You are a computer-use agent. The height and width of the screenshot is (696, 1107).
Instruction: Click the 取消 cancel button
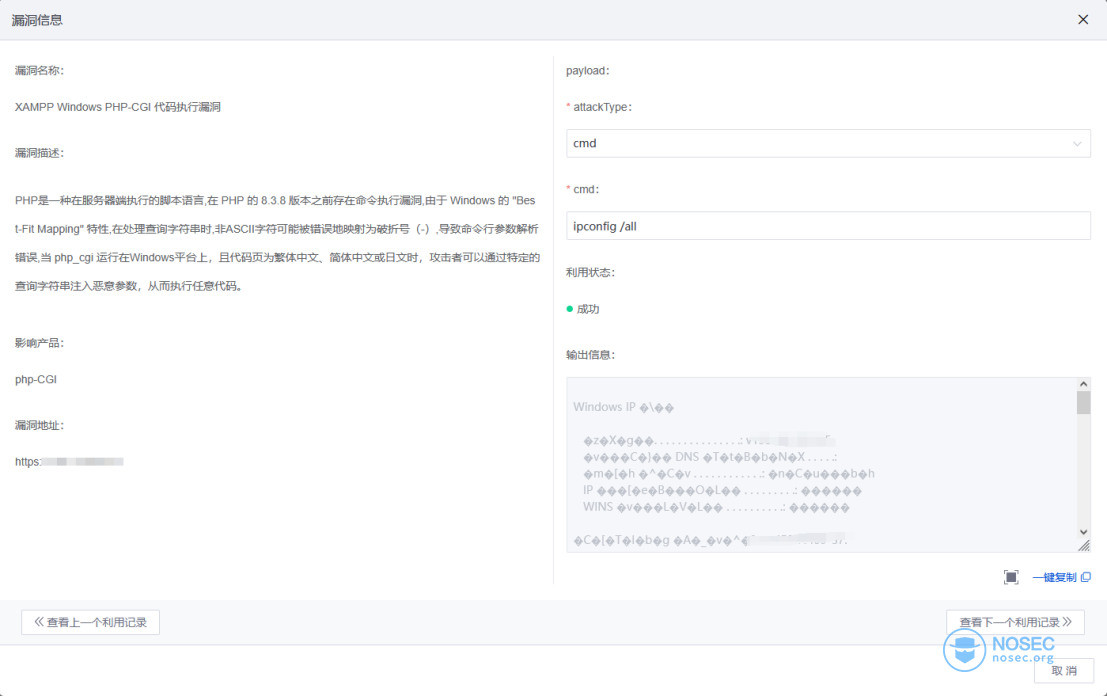click(x=1064, y=671)
